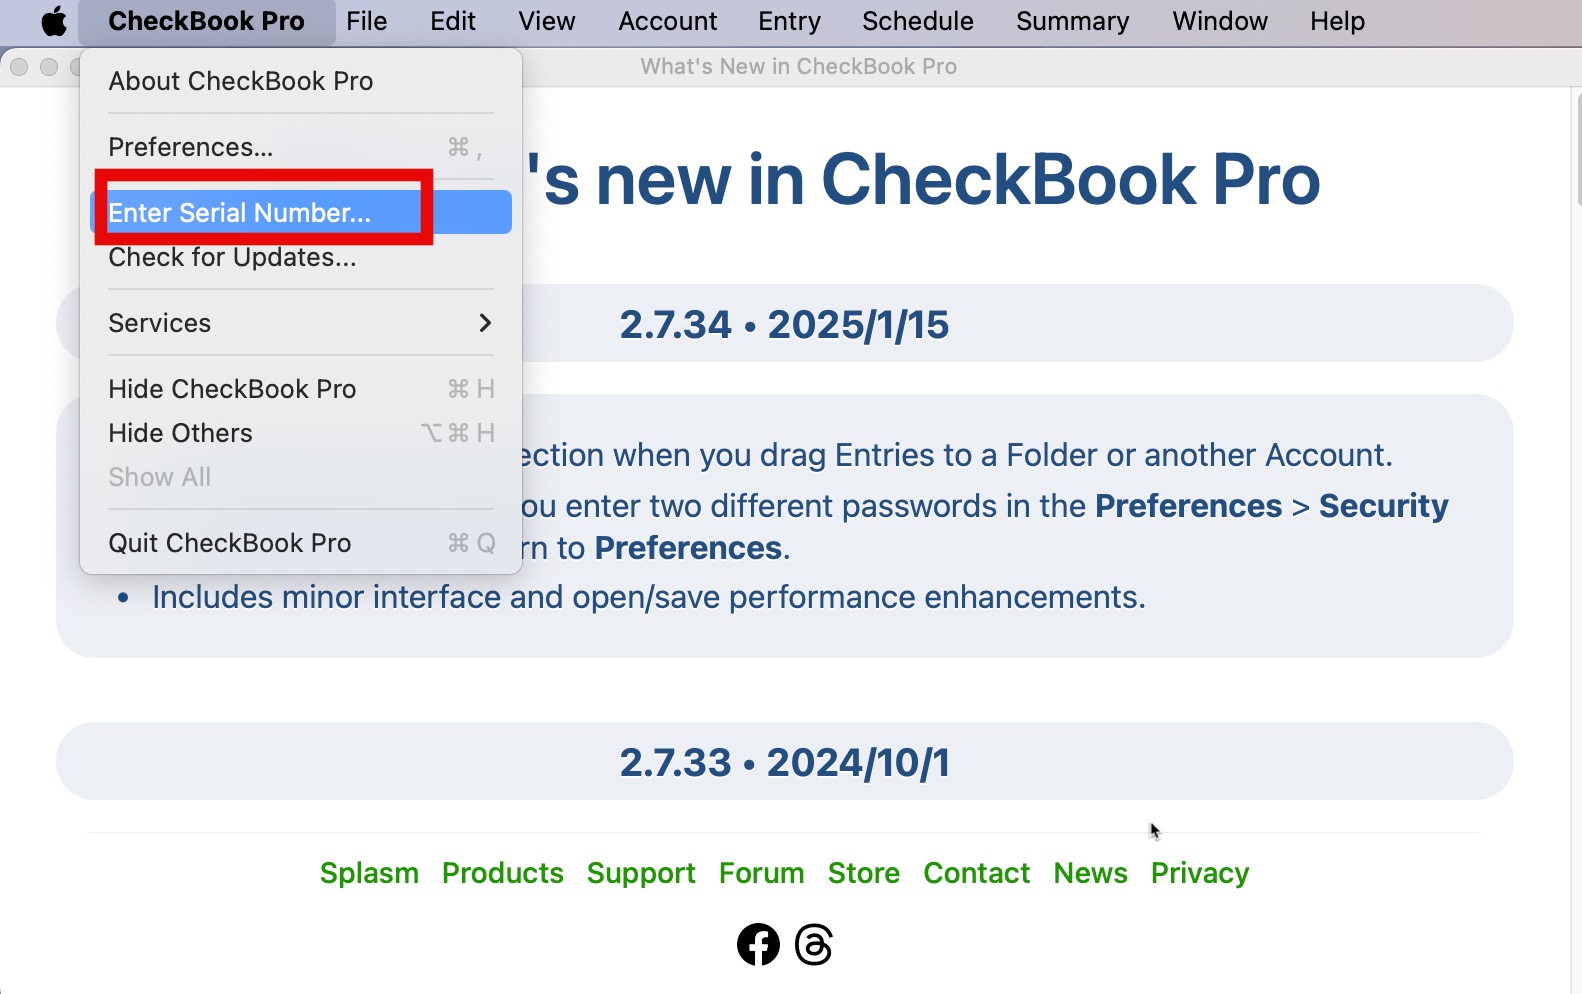Choose Hide CheckBook Pro
1582x994 pixels.
(x=232, y=389)
